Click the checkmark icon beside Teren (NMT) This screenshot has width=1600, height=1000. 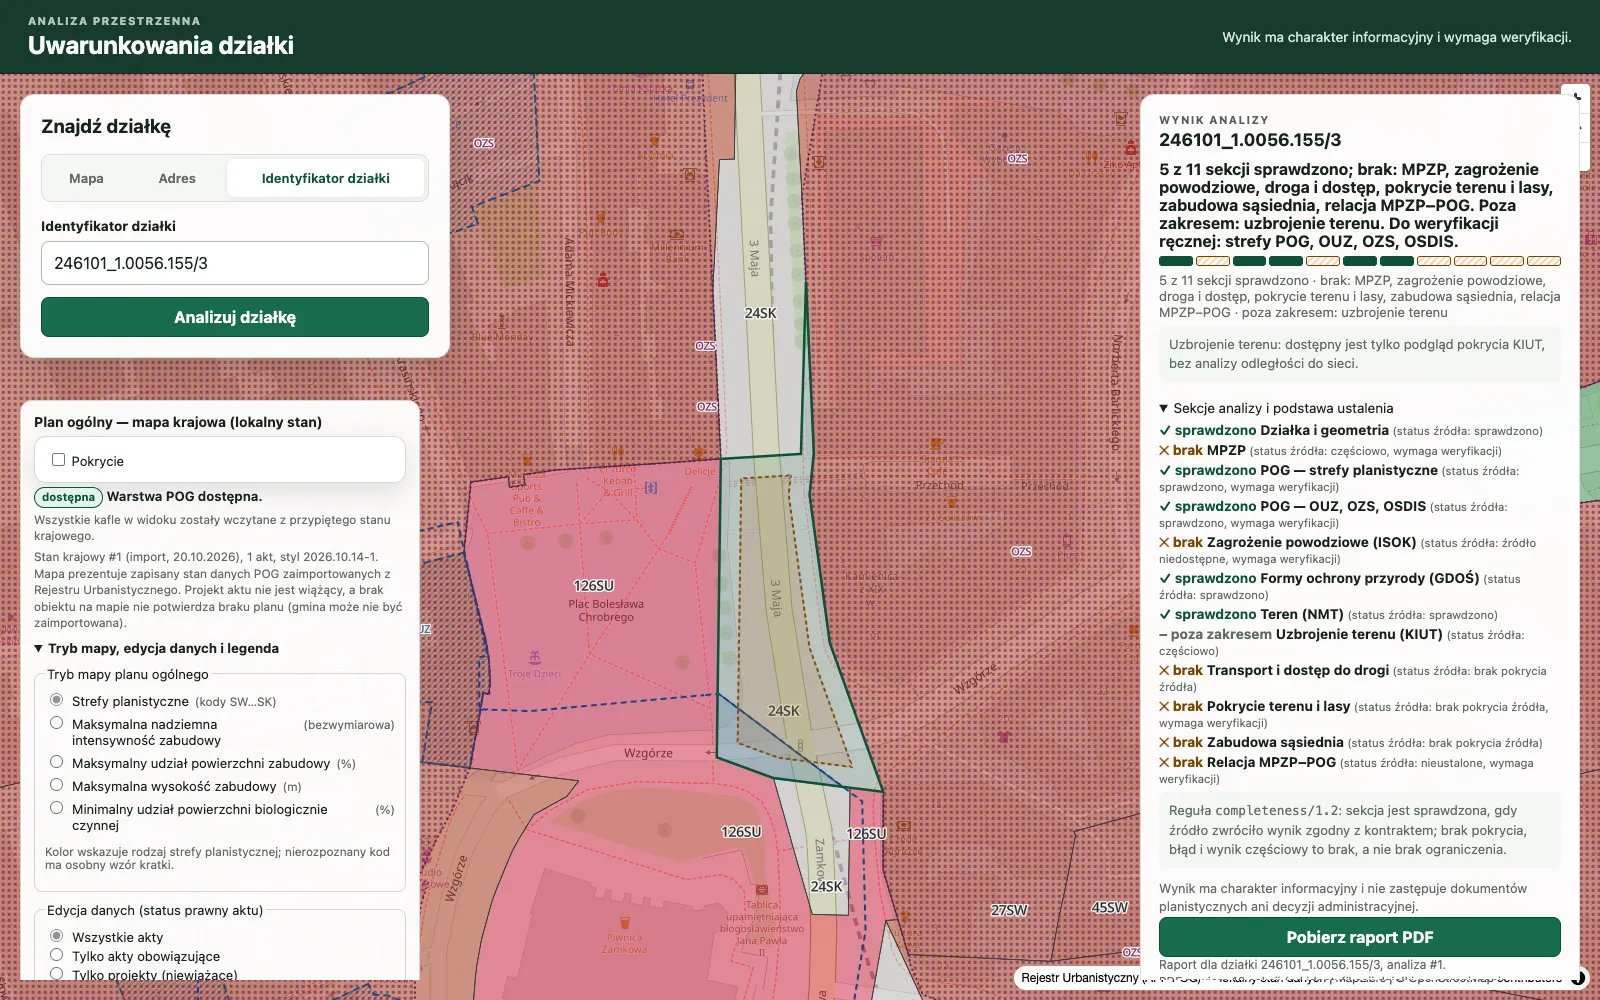point(1165,615)
